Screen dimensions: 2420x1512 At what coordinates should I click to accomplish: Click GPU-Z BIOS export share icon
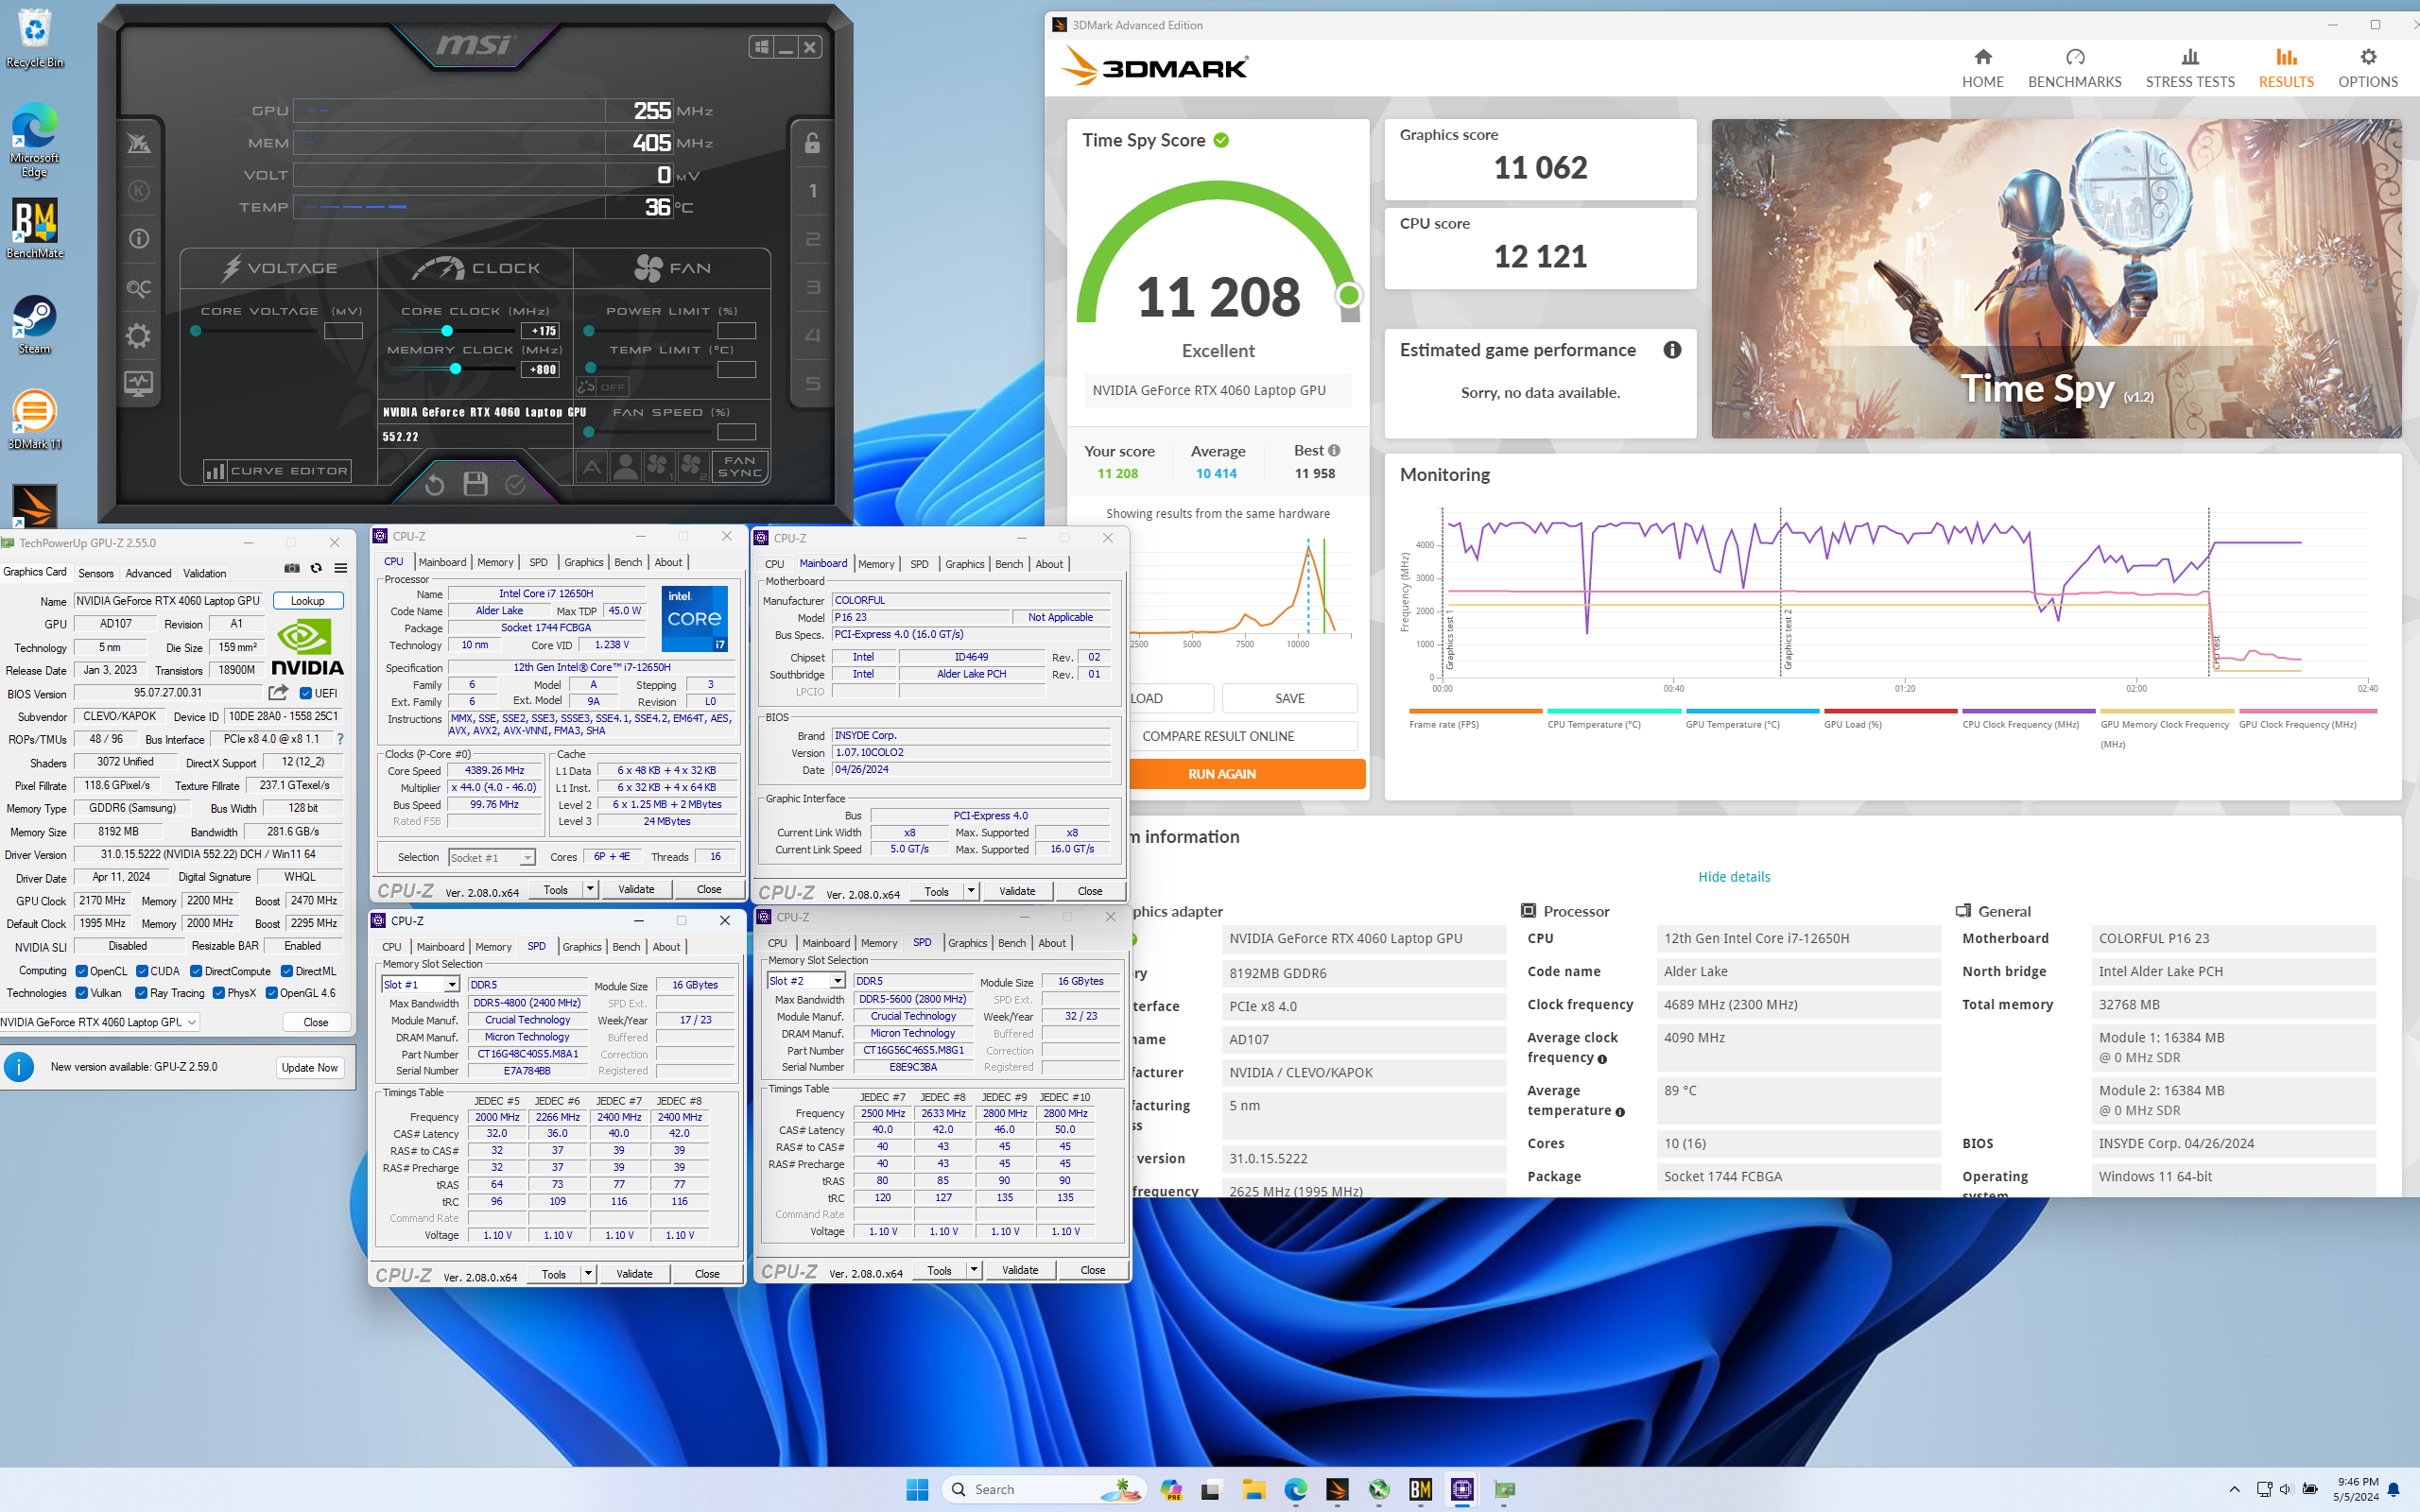(278, 692)
